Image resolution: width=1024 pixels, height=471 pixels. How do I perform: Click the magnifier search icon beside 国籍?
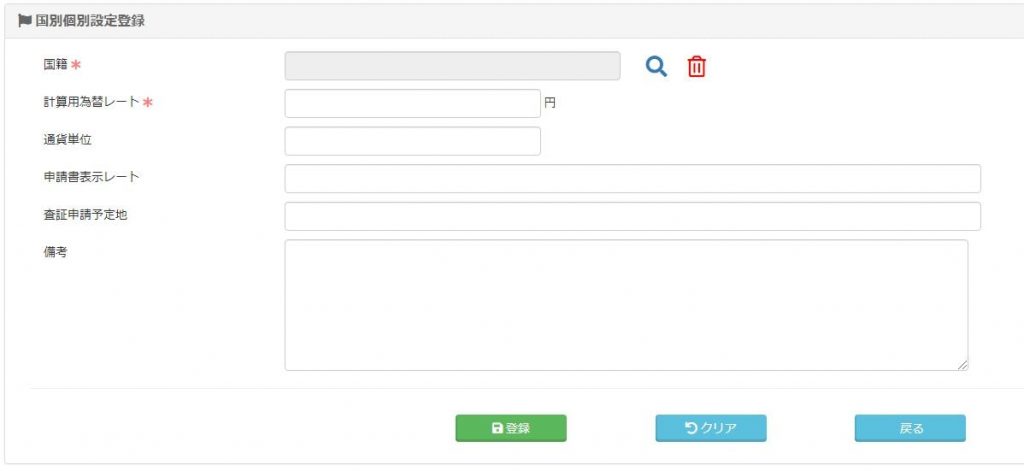pos(656,67)
